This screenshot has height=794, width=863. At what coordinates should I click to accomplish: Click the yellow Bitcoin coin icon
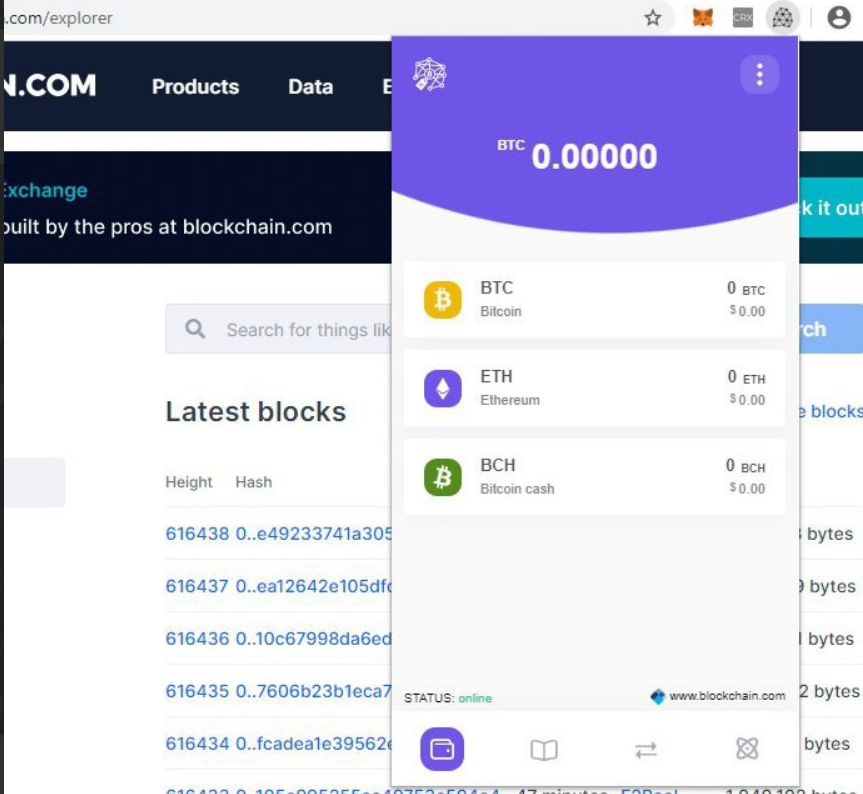pos(443,300)
